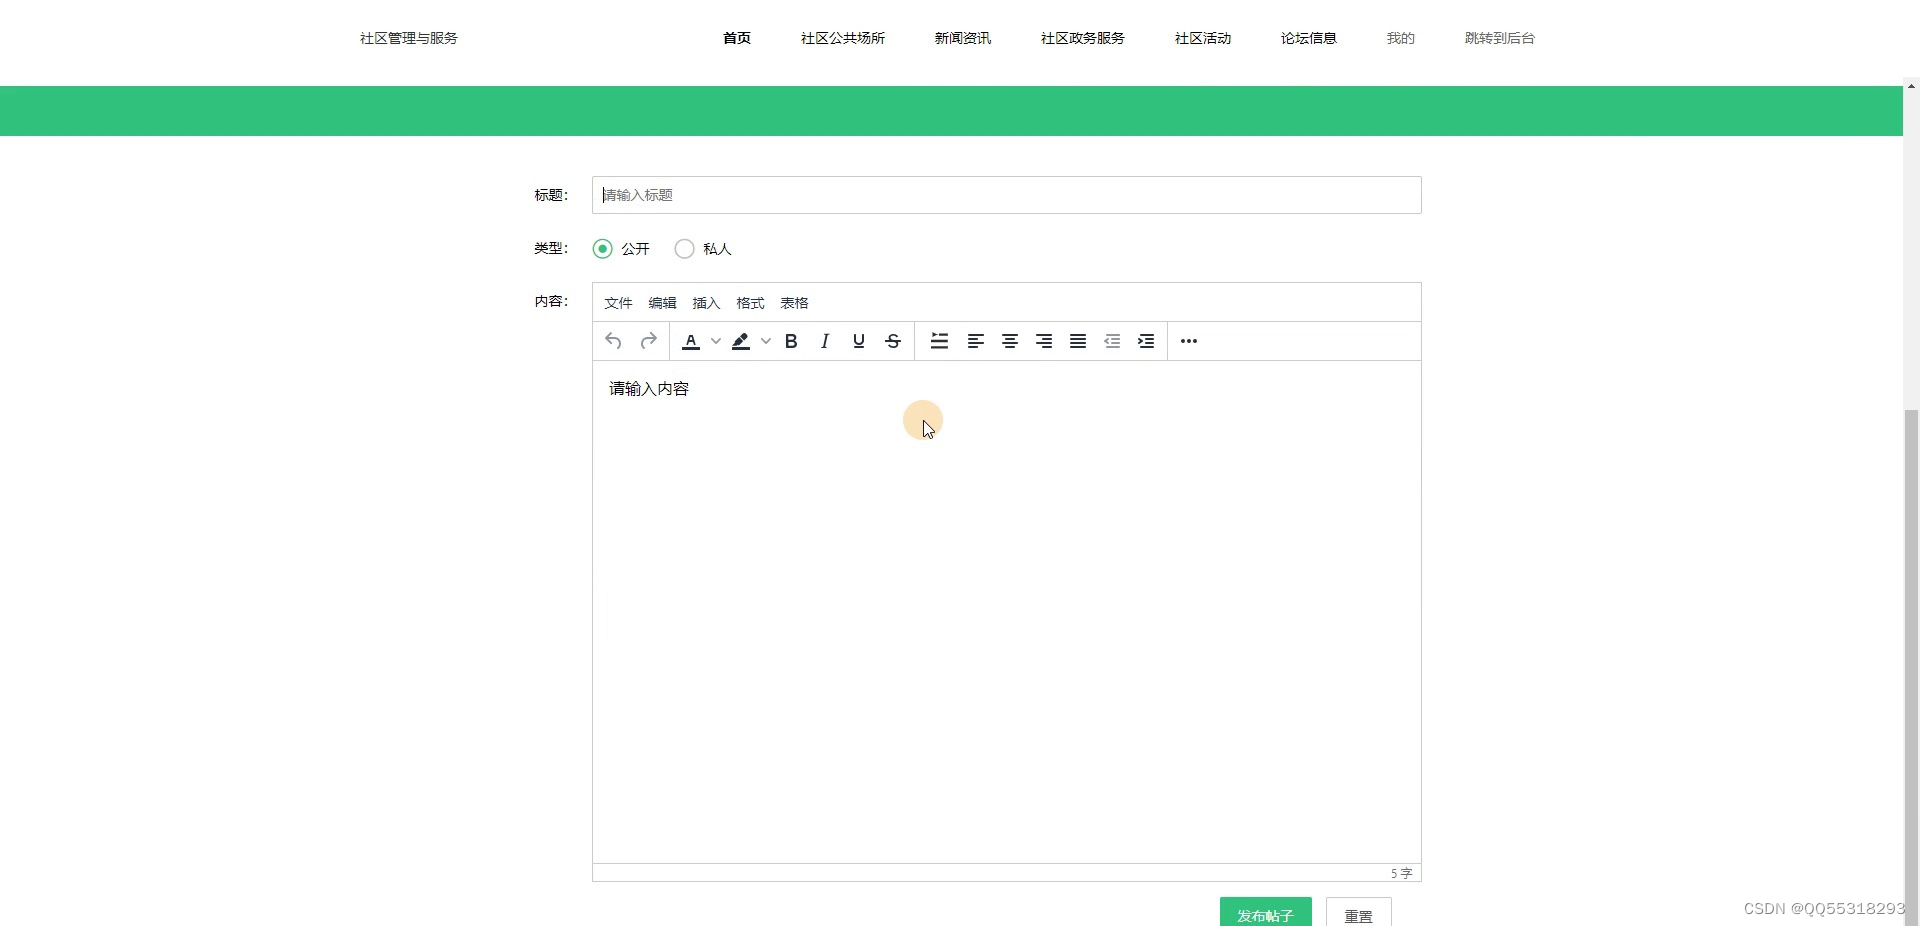1920x926 pixels.
Task: Open the 插入 editor menu
Action: pos(706,303)
